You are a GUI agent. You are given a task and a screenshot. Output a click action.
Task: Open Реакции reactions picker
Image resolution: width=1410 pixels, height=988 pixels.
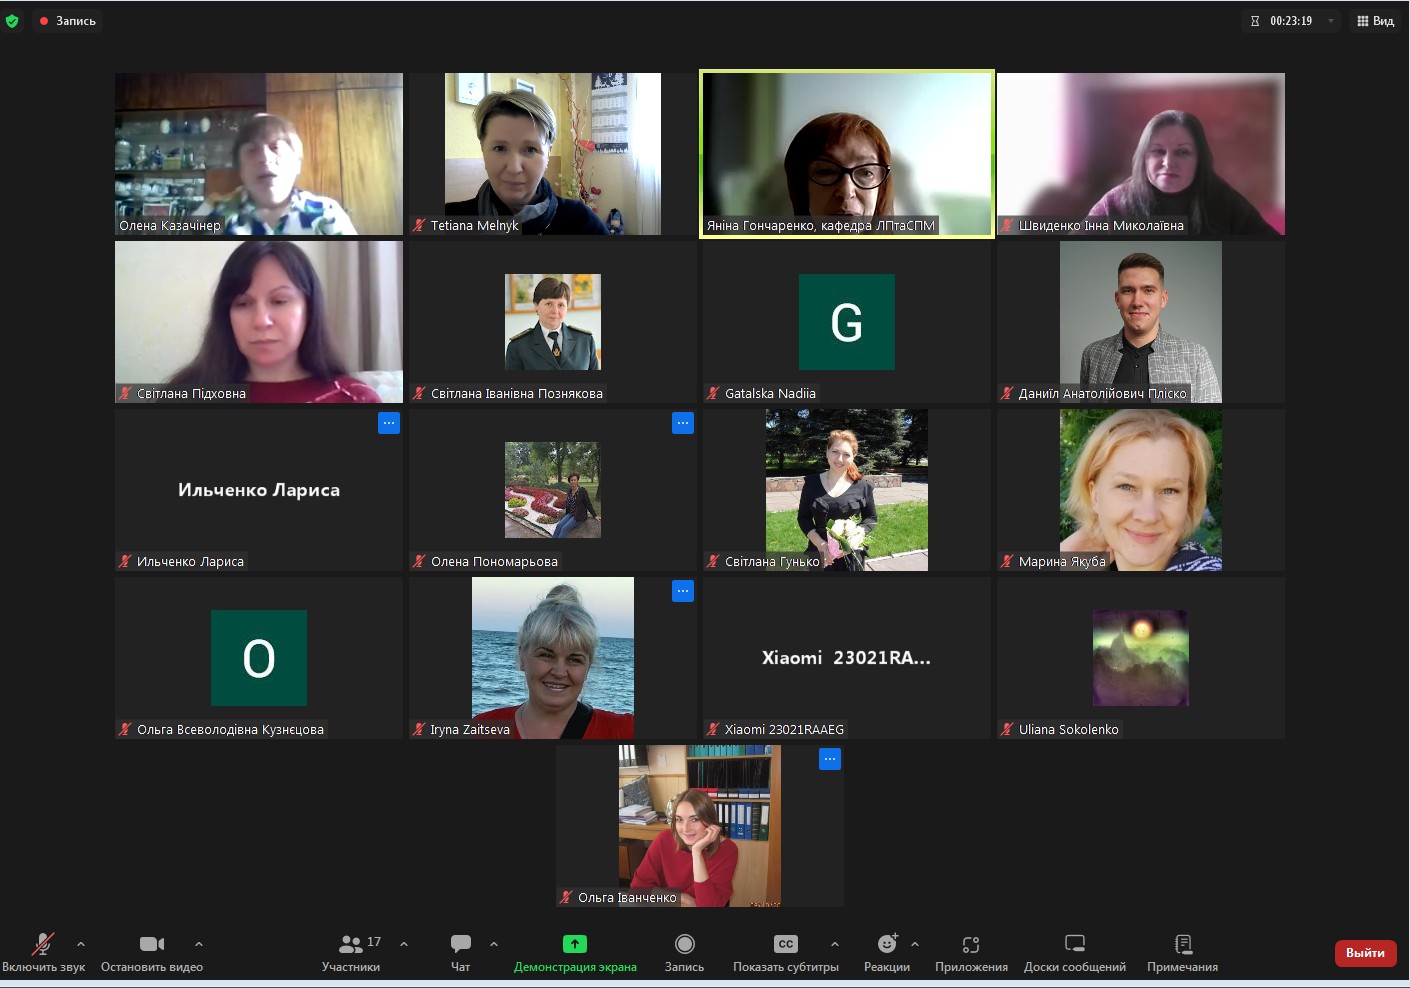[887, 951]
